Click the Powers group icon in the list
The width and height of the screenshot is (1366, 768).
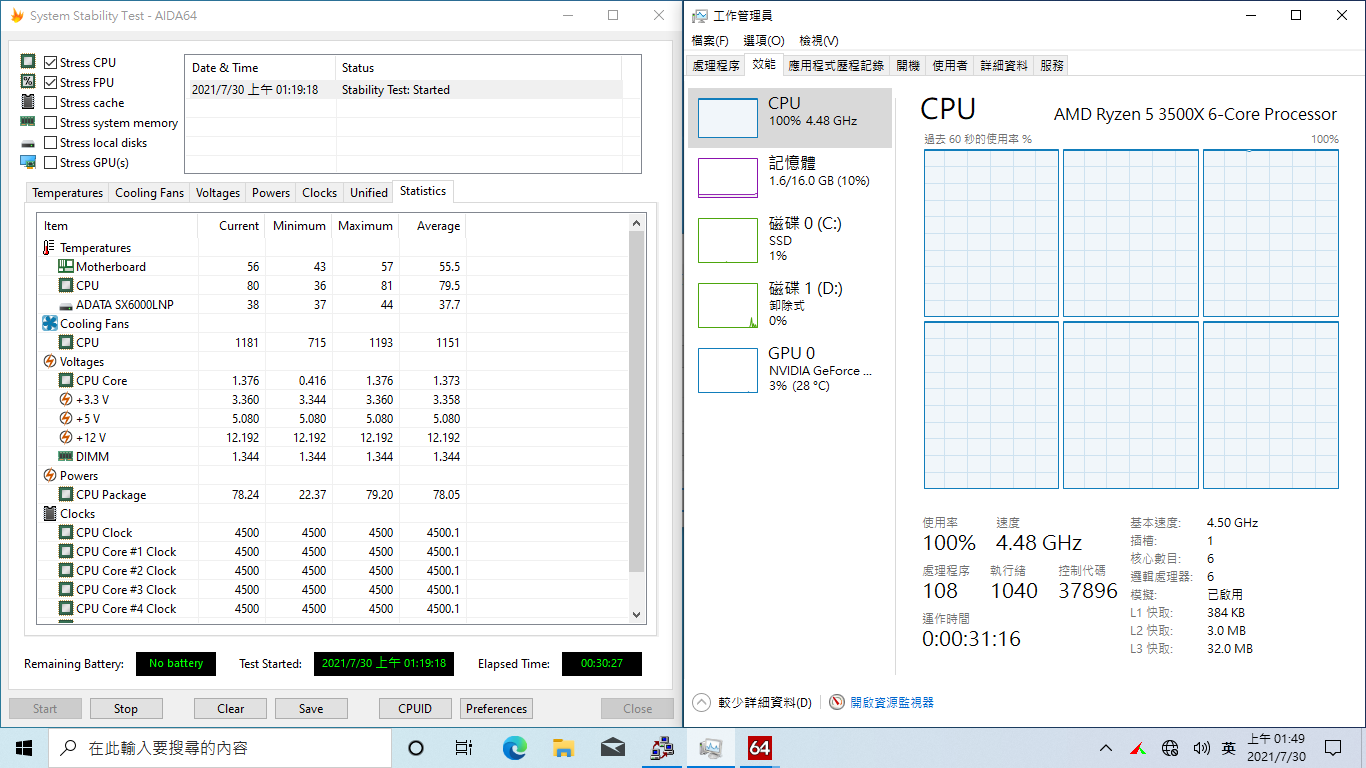pyautogui.click(x=50, y=475)
